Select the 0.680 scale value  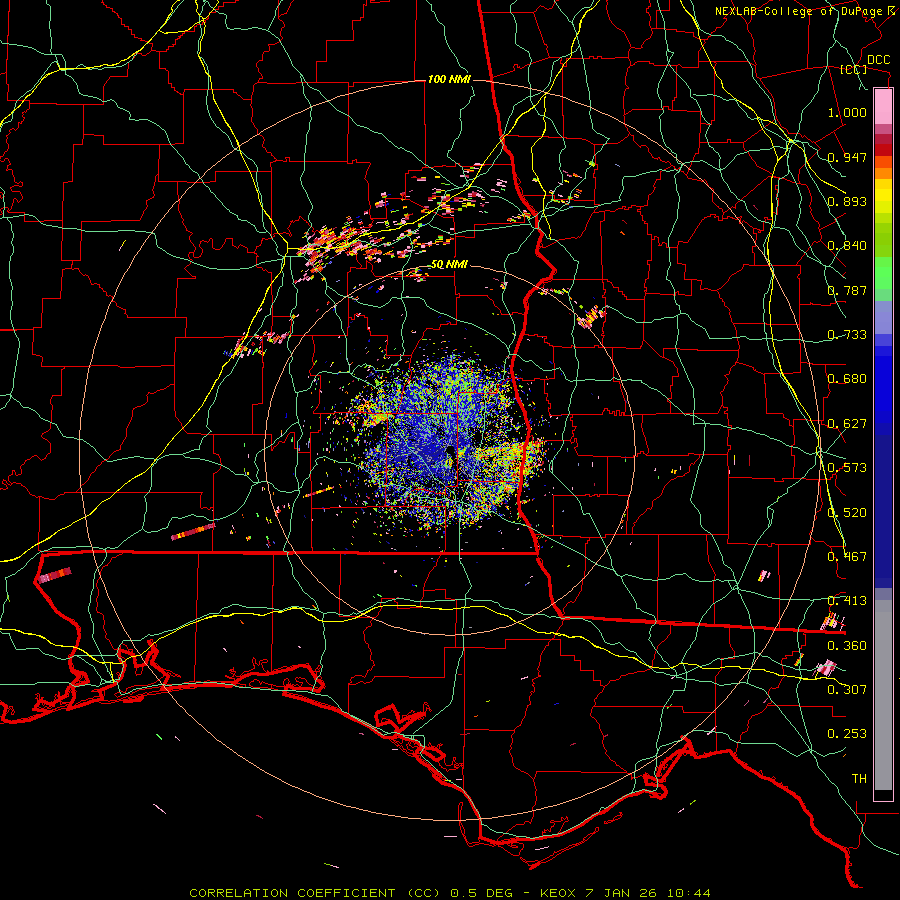847,379
